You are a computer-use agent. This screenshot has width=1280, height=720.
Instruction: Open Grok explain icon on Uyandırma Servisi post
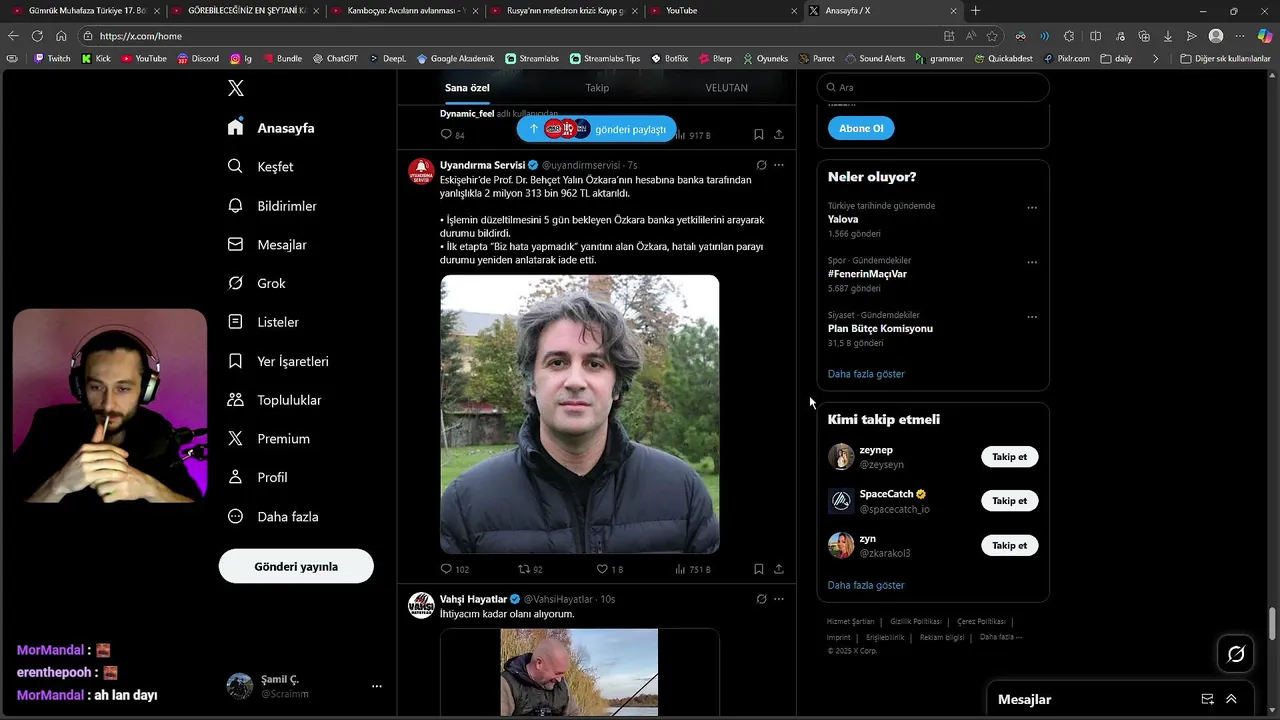[x=761, y=165]
